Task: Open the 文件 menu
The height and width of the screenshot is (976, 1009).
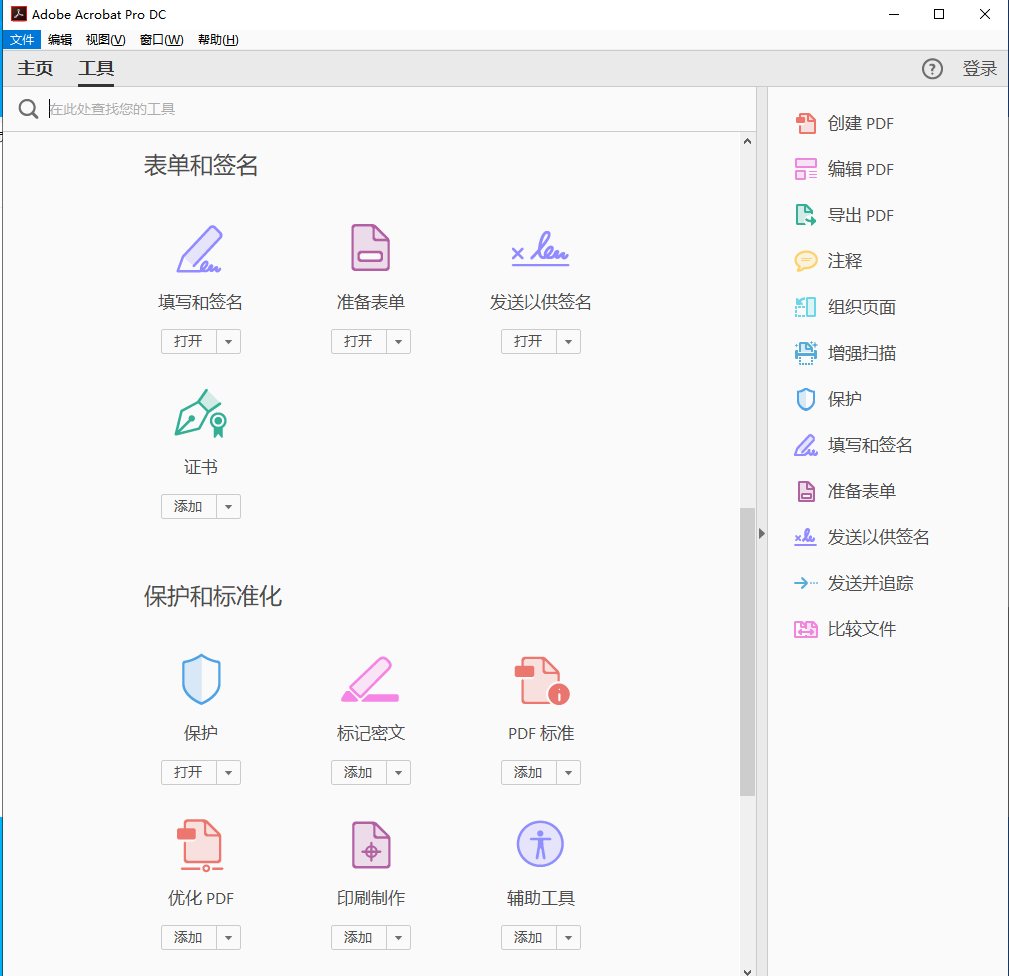Action: coord(22,39)
